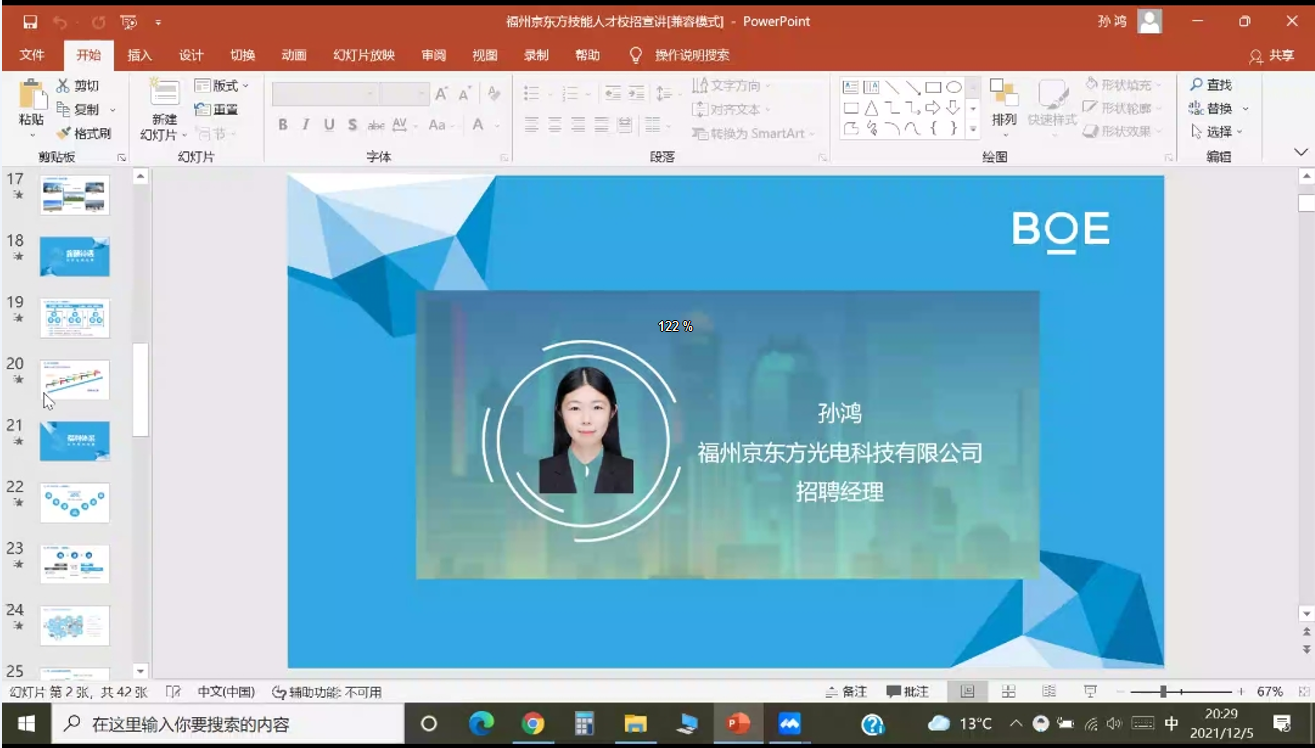Launch PowerPoint from the Windows taskbar
This screenshot has width=1315, height=748.
pyautogui.click(x=738, y=723)
